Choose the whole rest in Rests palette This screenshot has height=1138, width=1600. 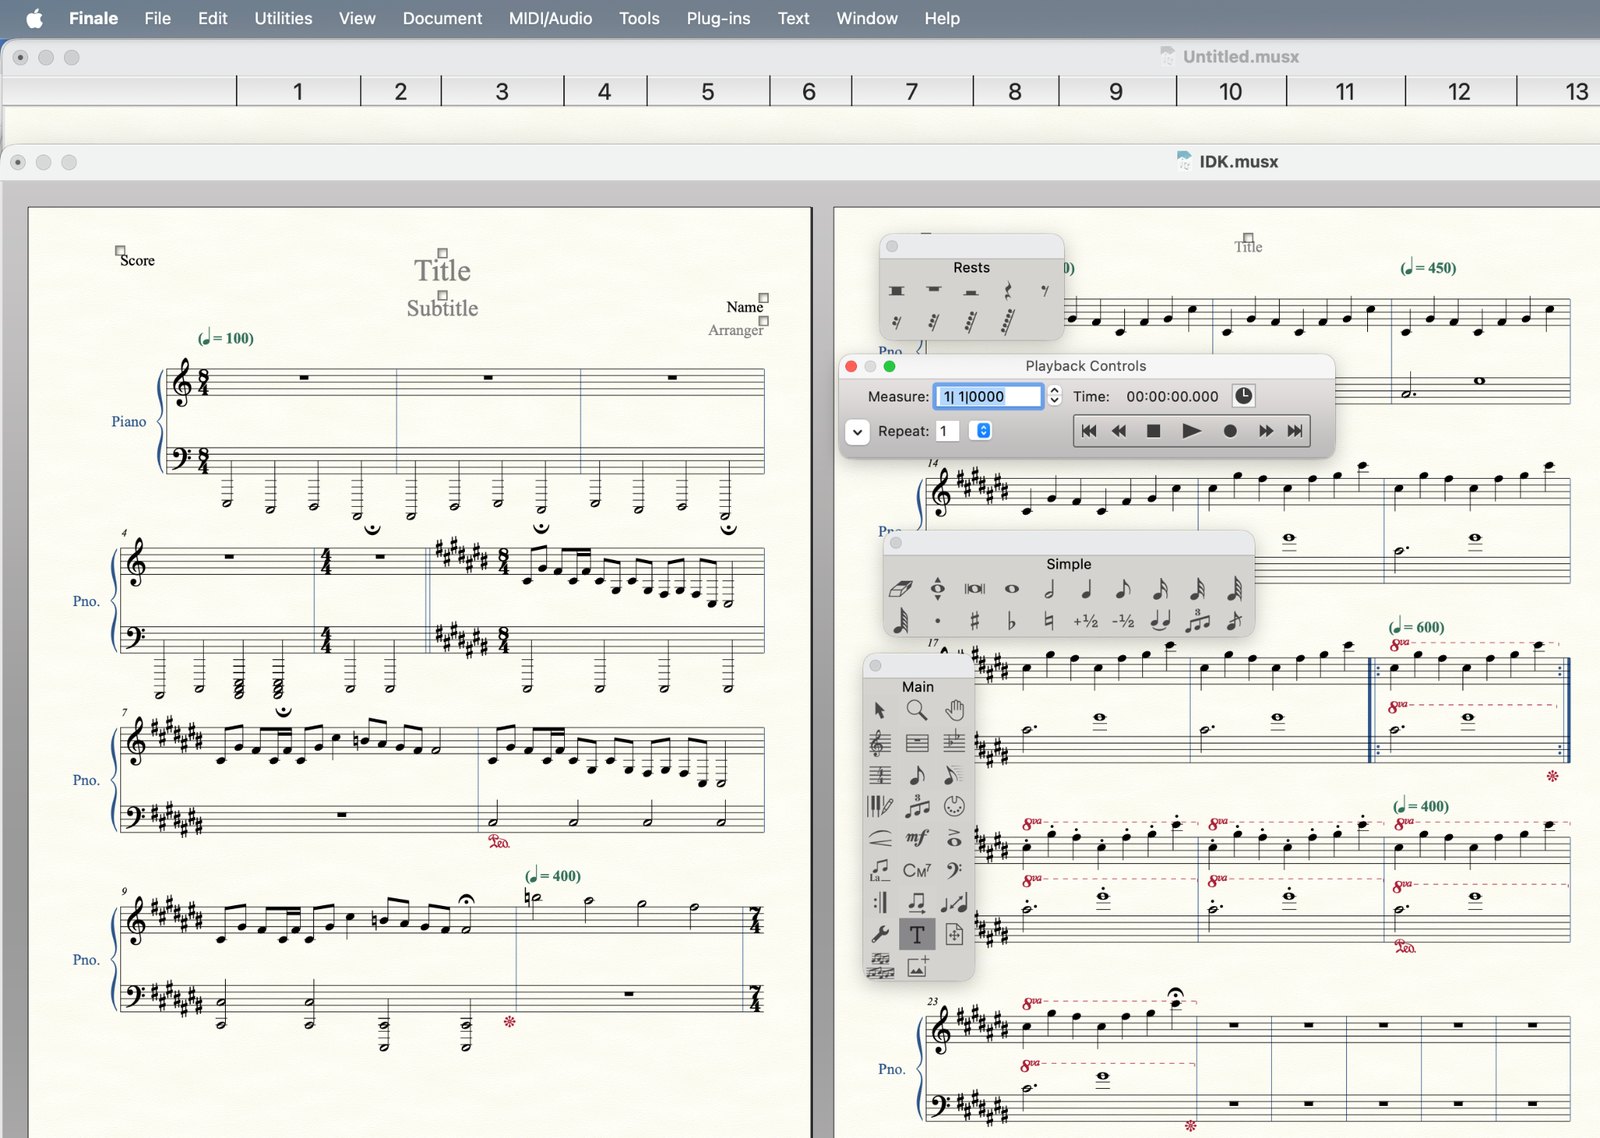coord(934,291)
